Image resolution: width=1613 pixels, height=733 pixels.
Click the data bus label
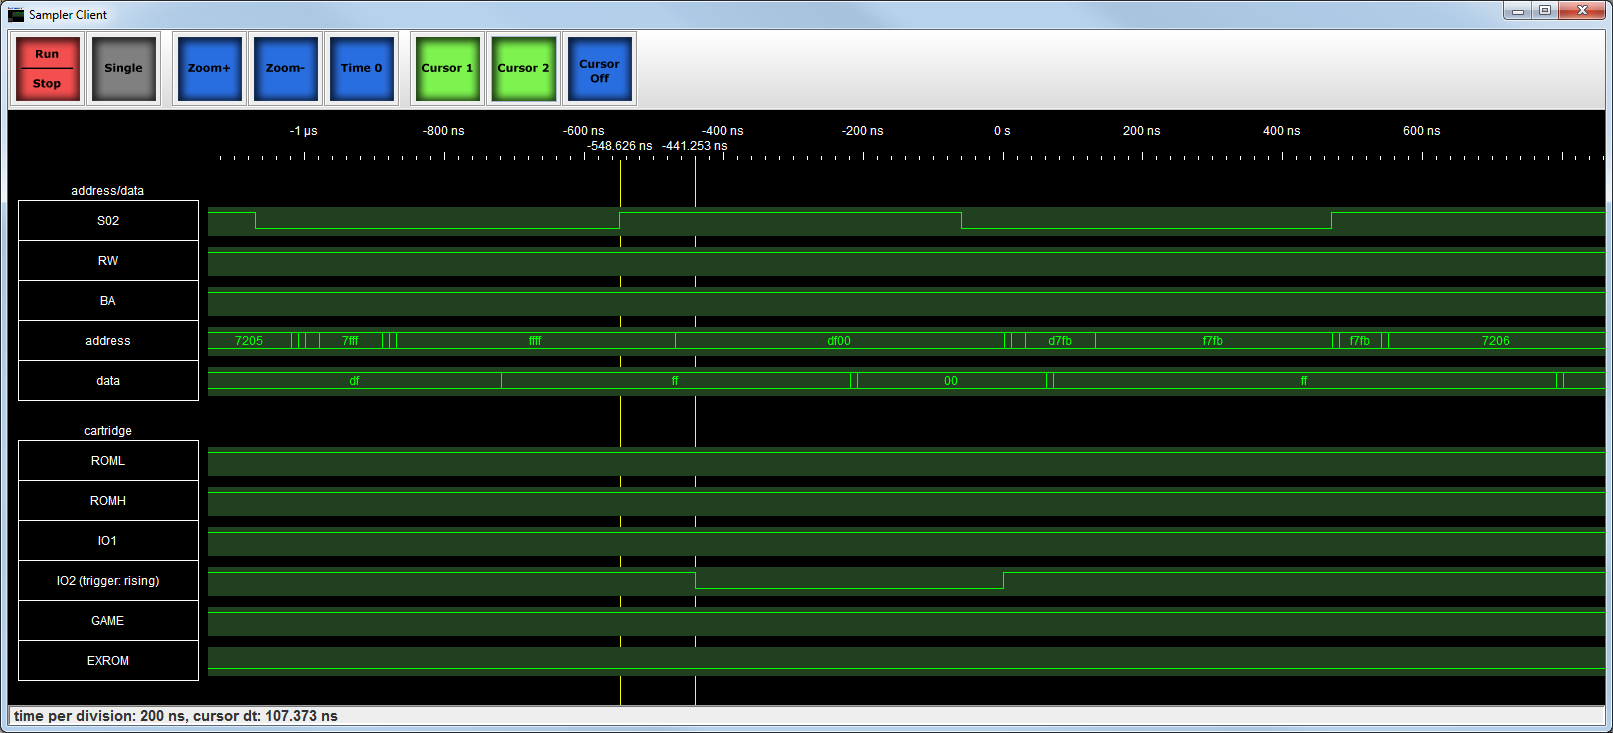click(x=108, y=381)
